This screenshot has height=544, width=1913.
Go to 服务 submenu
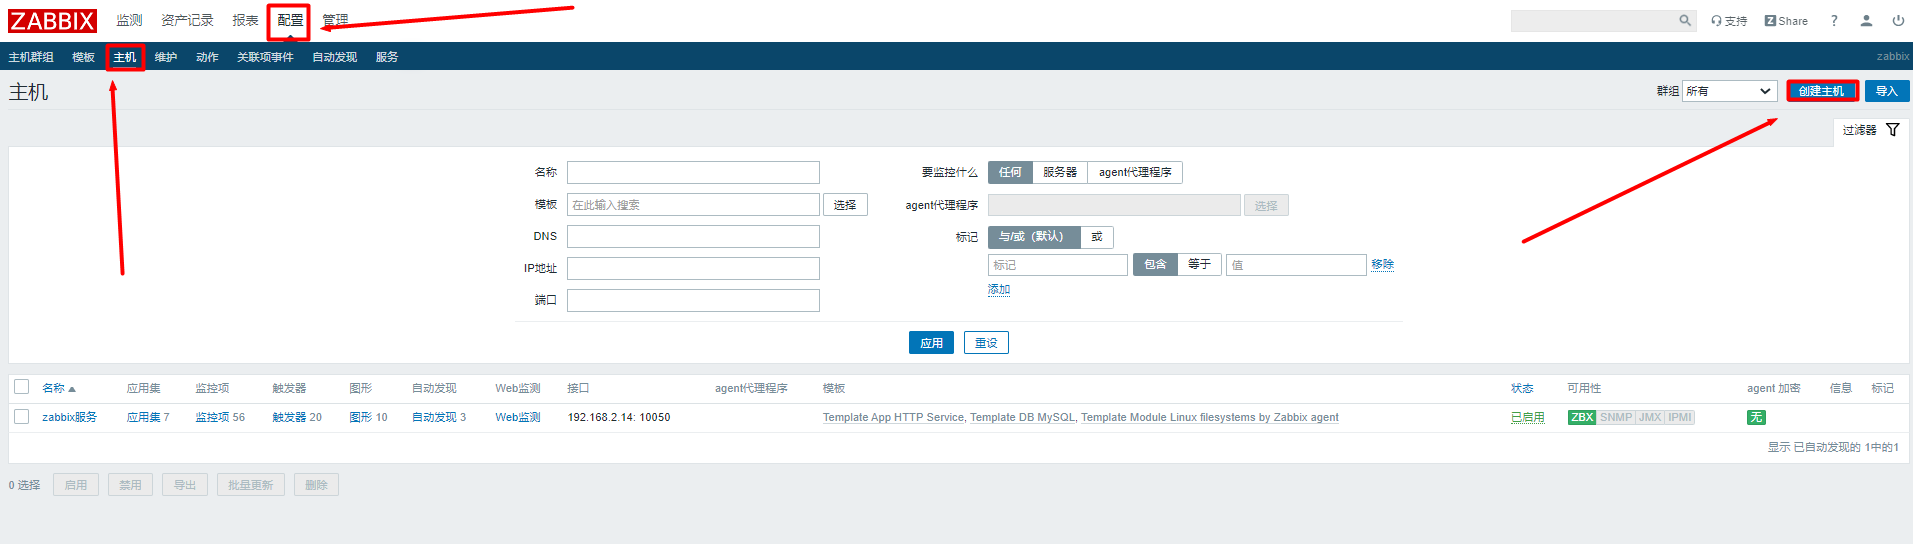tap(387, 57)
